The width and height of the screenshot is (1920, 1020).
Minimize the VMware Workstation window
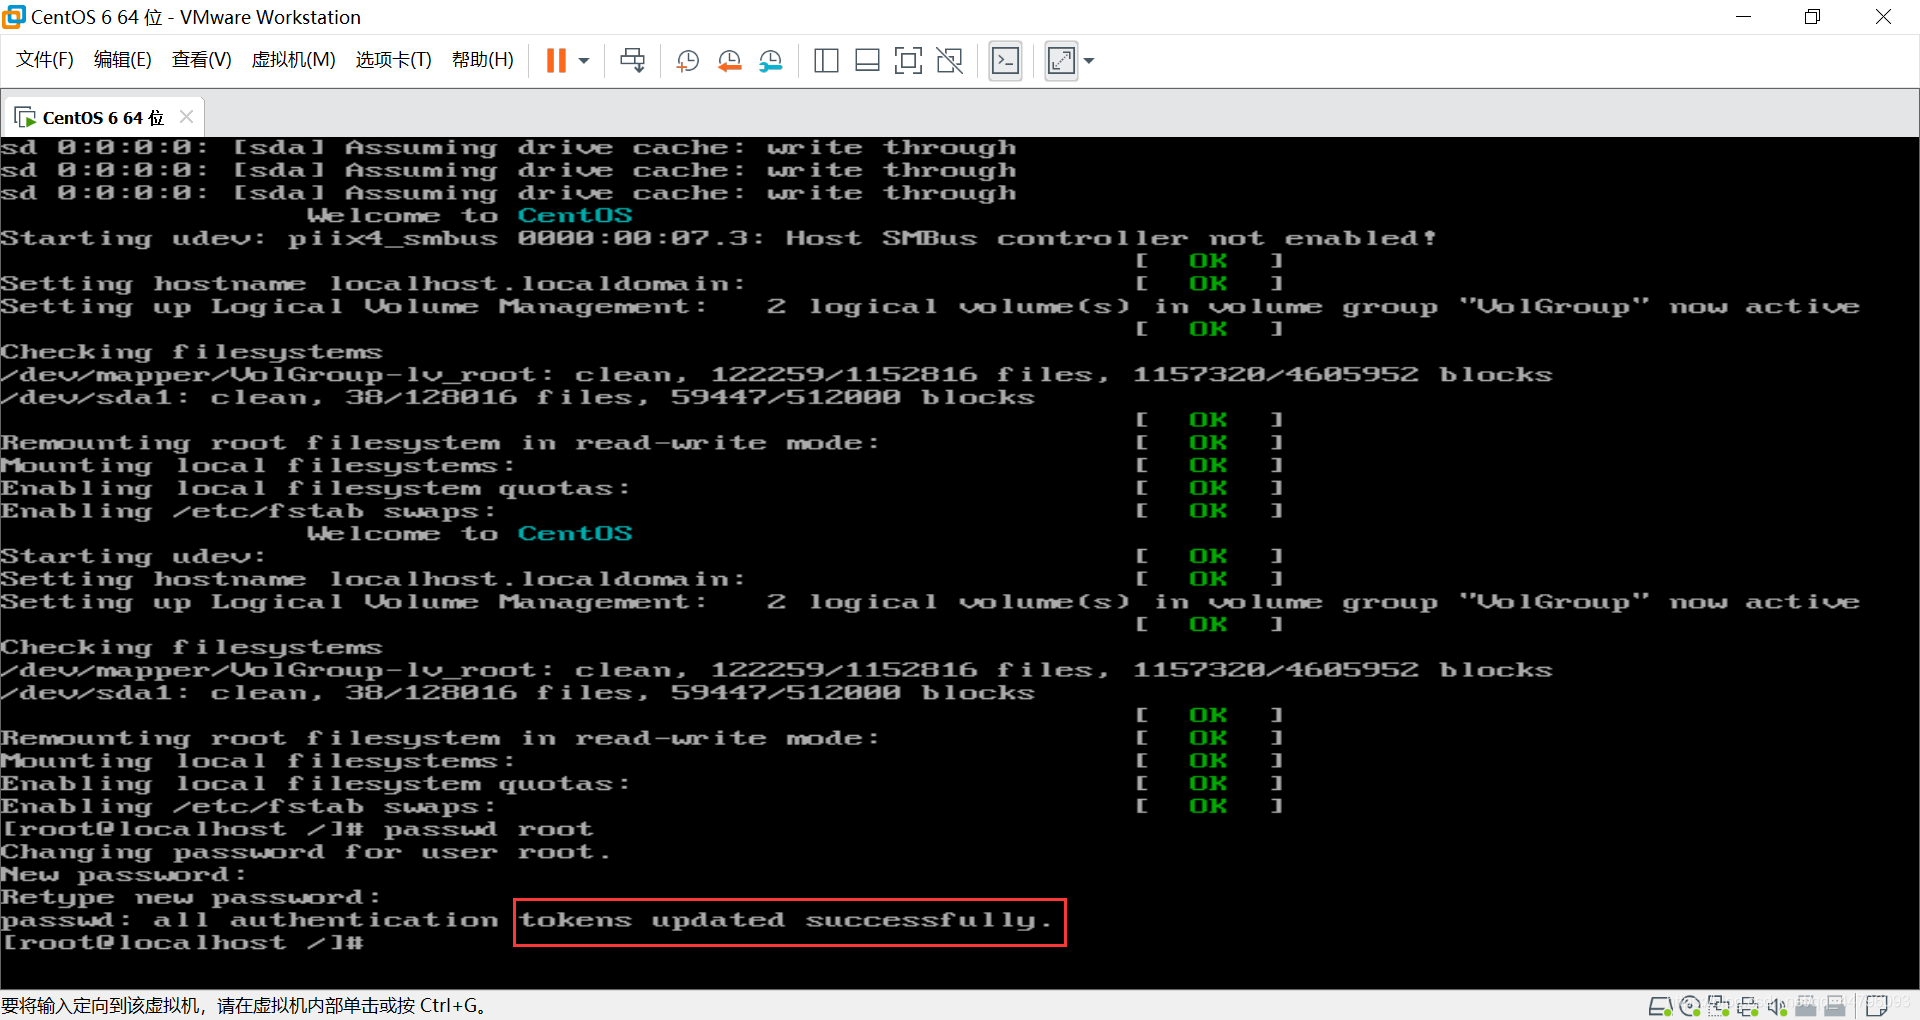pos(1743,17)
